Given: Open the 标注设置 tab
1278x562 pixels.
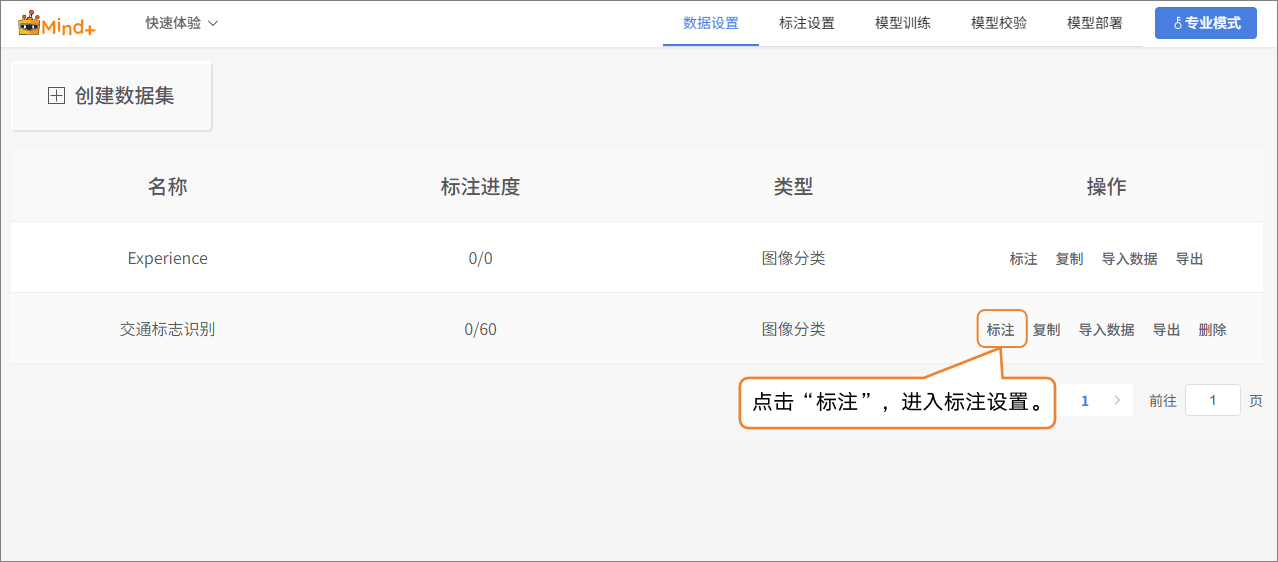Looking at the screenshot, I should tap(806, 23).
